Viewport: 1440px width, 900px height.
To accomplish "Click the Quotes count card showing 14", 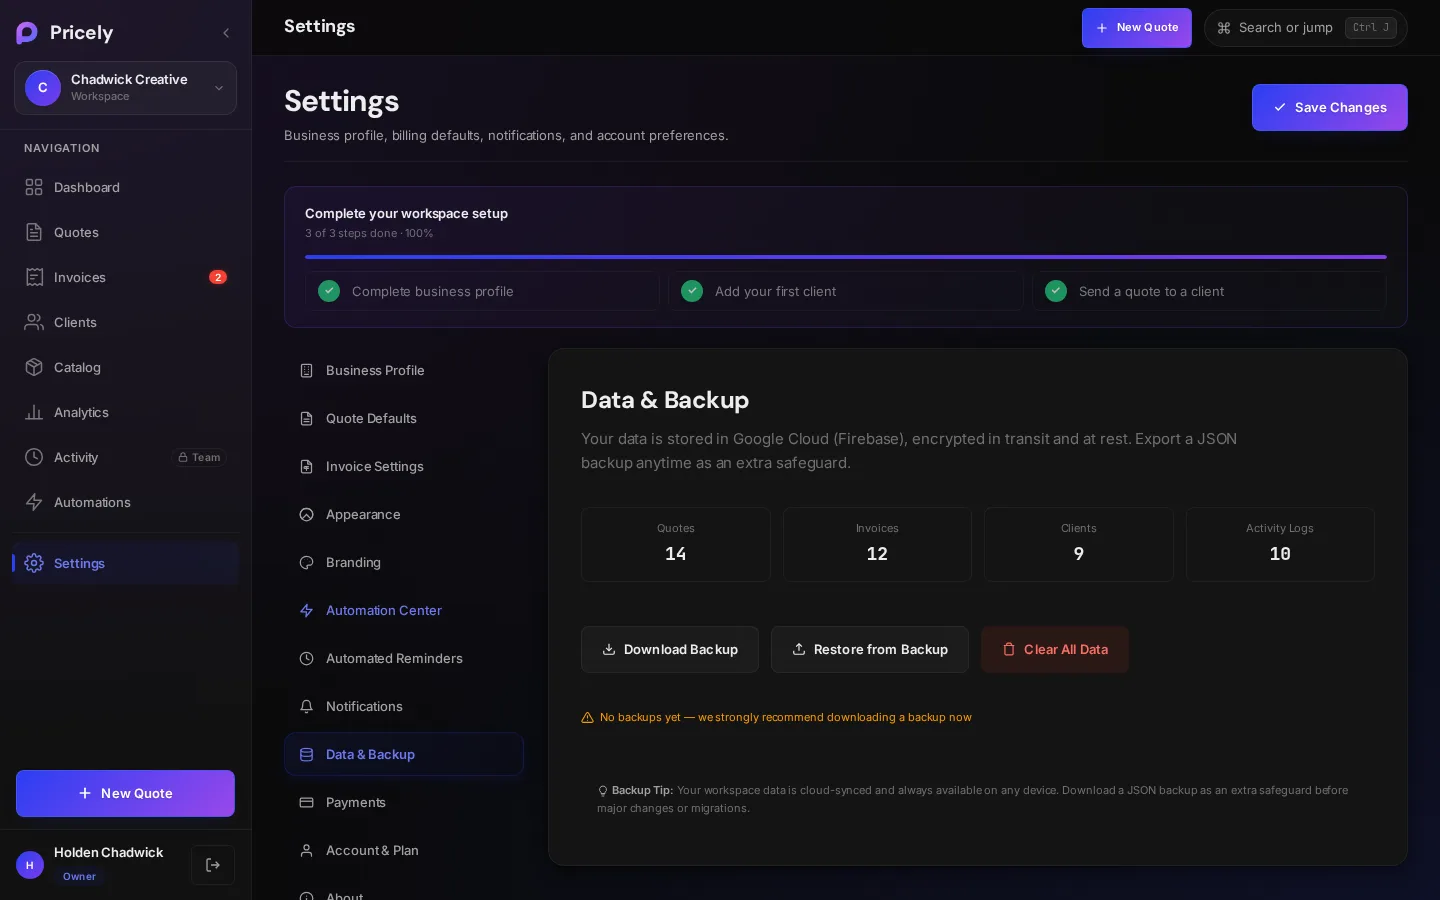I will [676, 544].
